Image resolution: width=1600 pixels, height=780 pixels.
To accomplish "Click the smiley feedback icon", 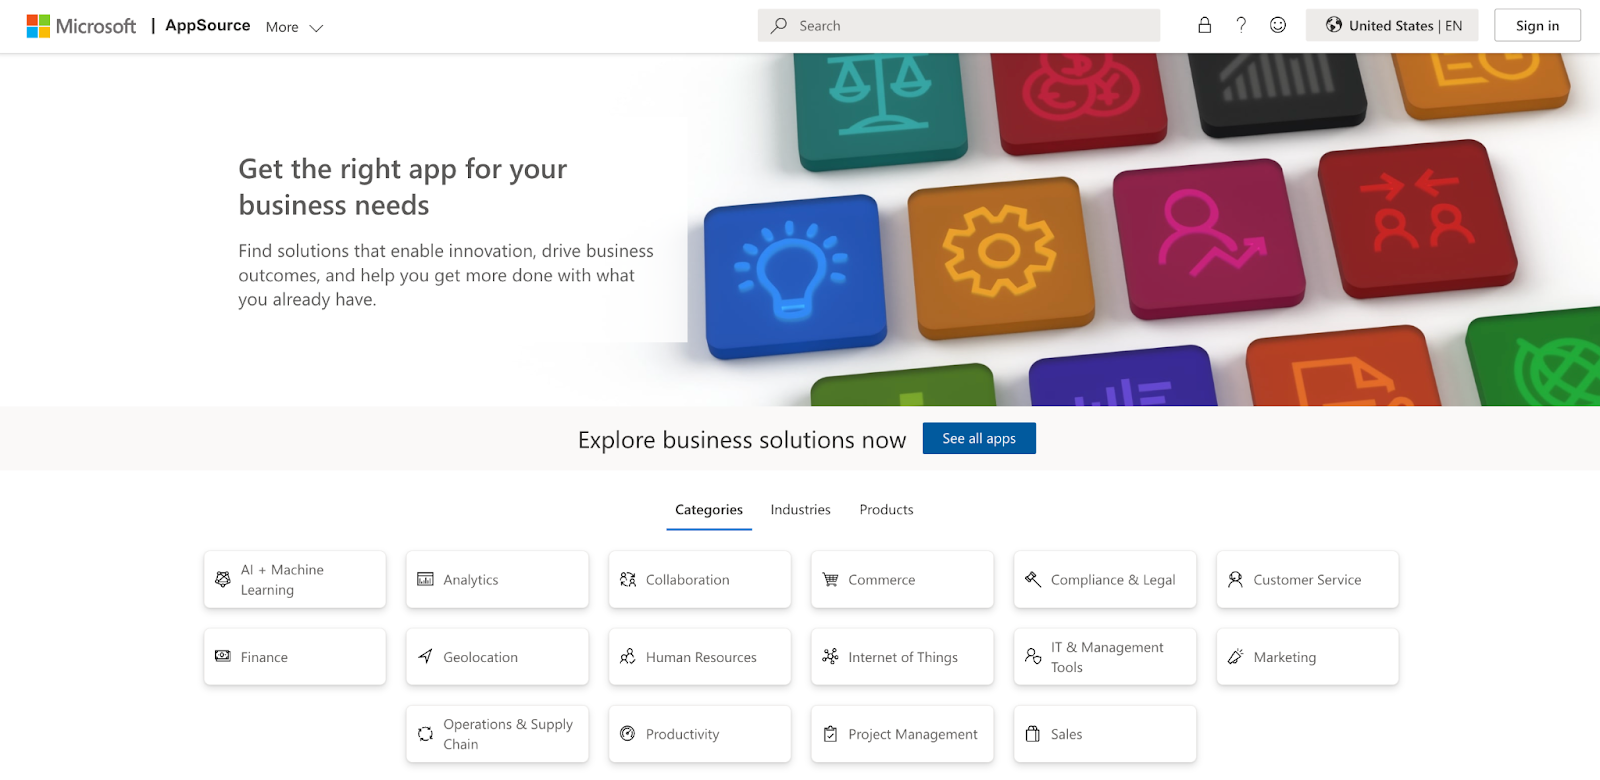I will [1278, 25].
